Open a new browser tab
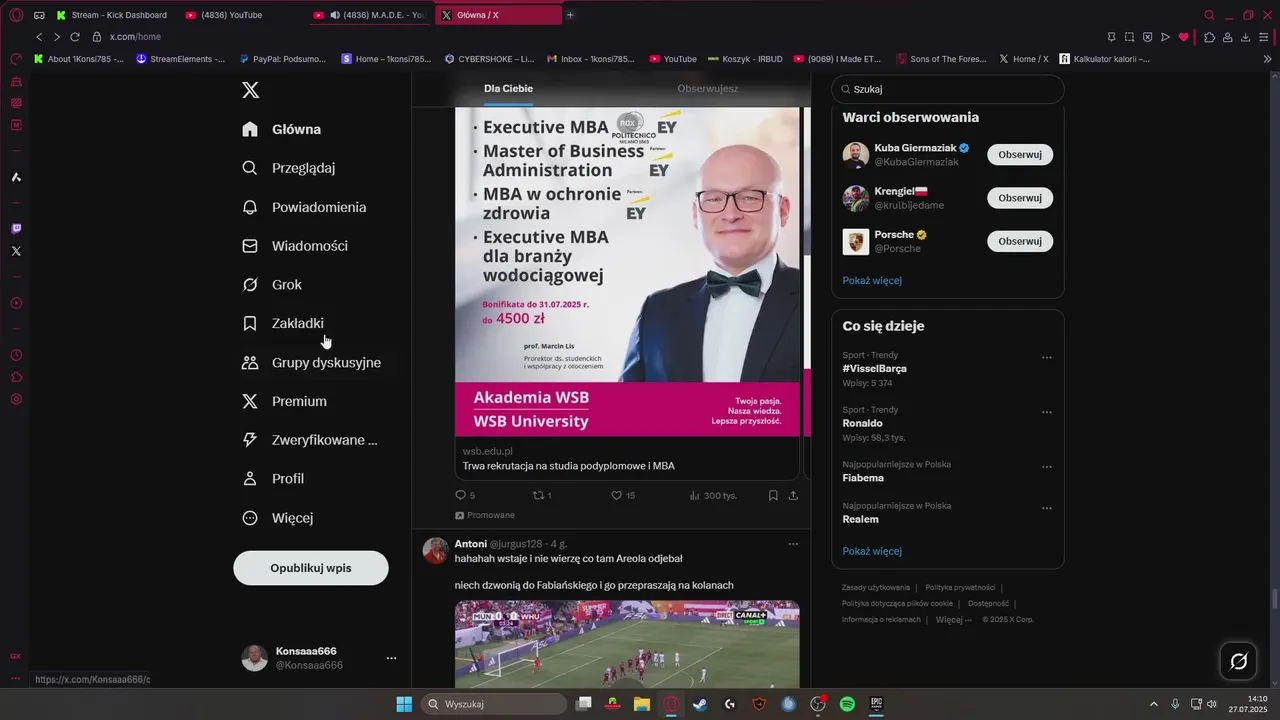 pos(570,15)
